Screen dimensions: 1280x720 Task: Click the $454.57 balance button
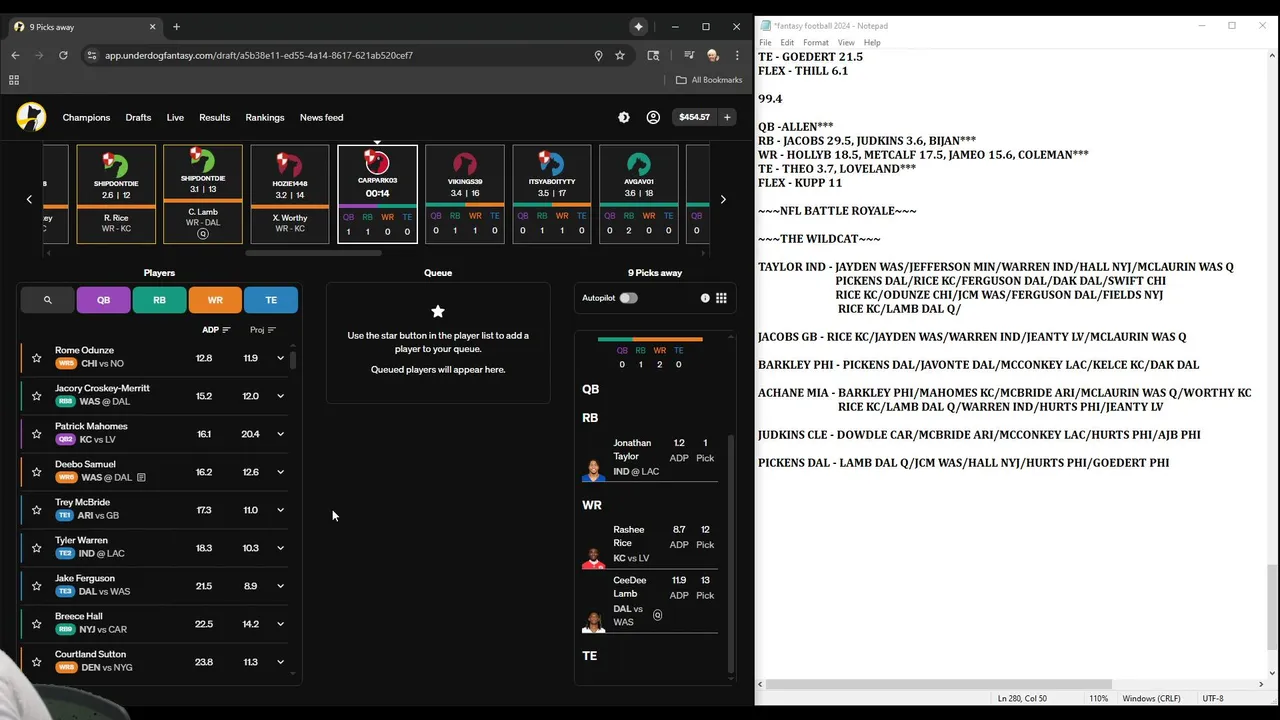click(694, 117)
